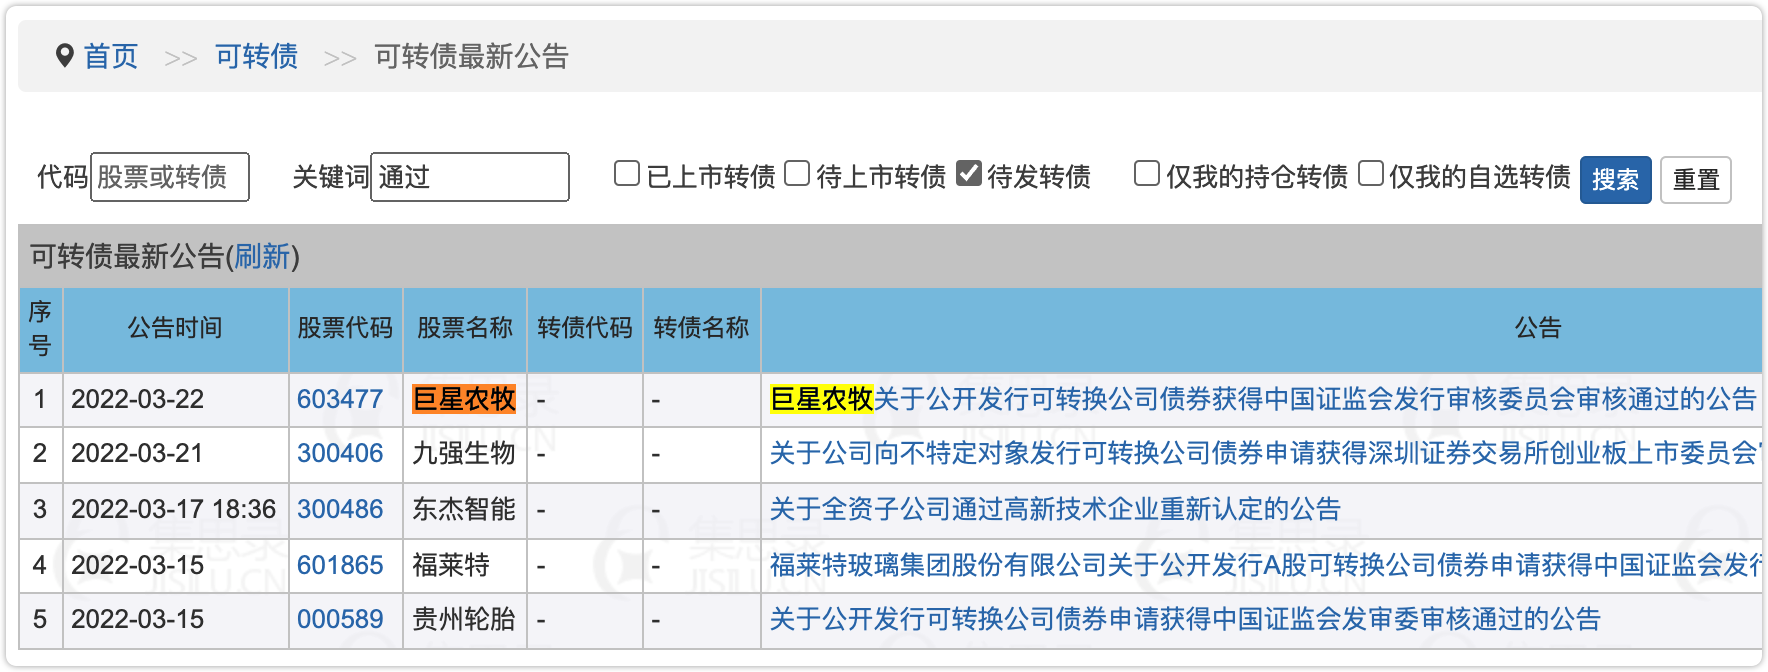Click the 关键词 keyword input field
Screen dimensions: 1768x672
tap(470, 177)
